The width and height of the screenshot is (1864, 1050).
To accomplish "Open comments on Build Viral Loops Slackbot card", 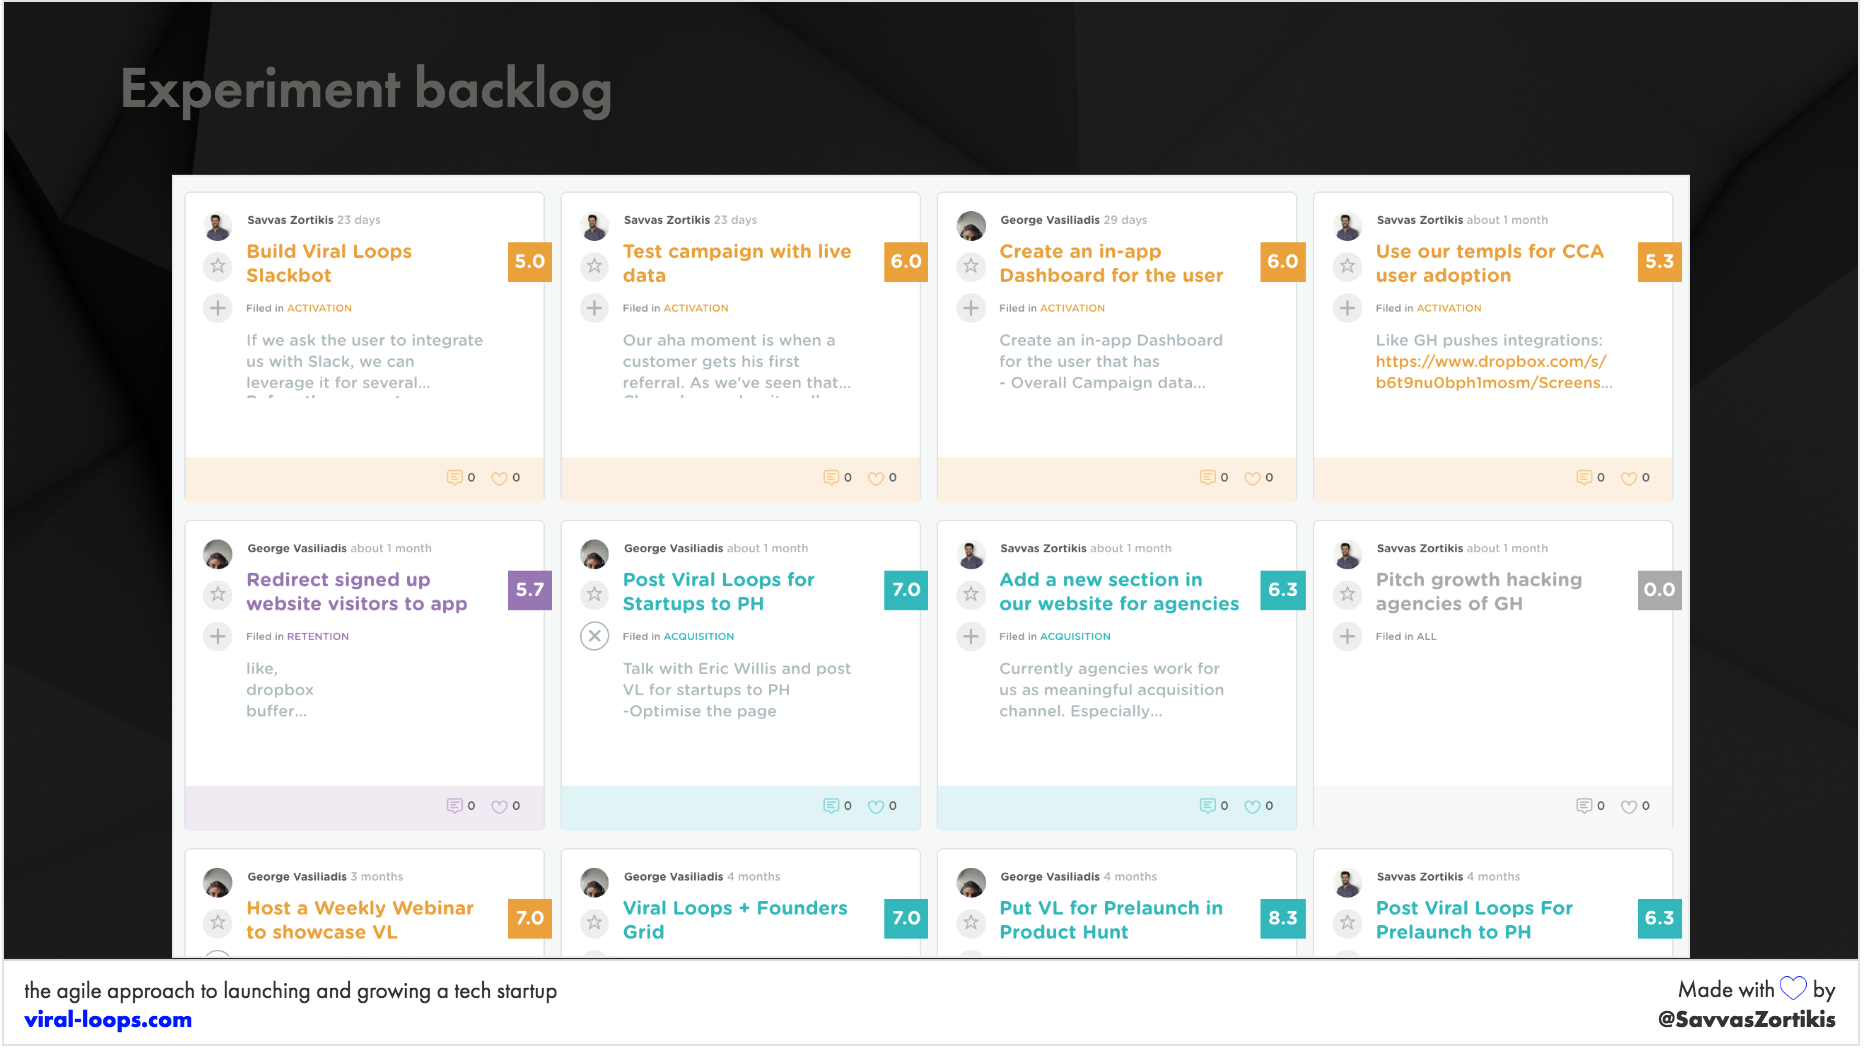I will click(x=460, y=478).
